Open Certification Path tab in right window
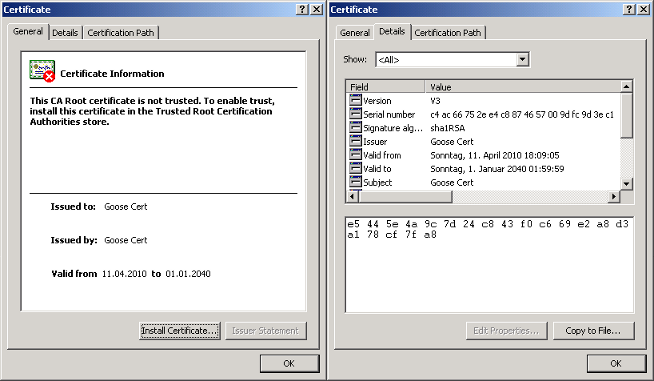Viewport: 654px width, 381px height. [x=448, y=33]
